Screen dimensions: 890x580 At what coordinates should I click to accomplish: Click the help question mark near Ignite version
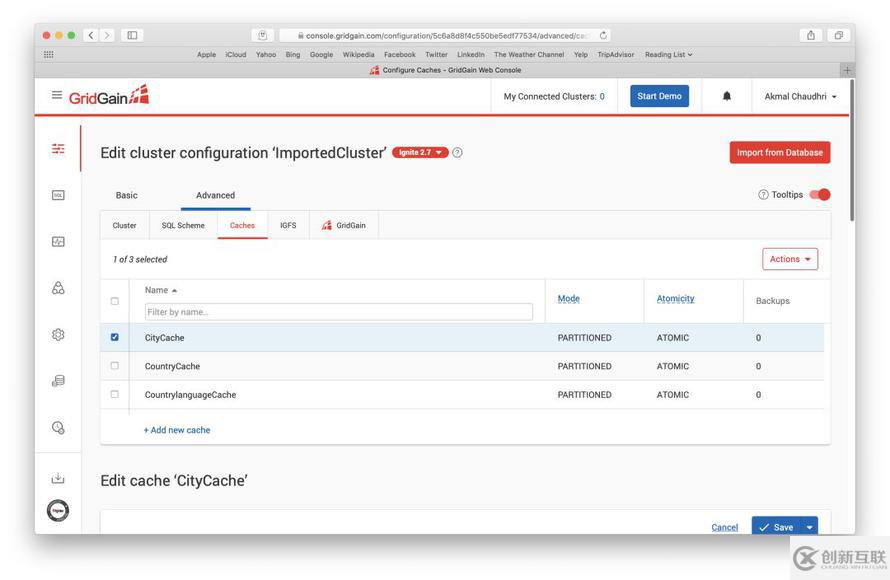[x=457, y=153]
